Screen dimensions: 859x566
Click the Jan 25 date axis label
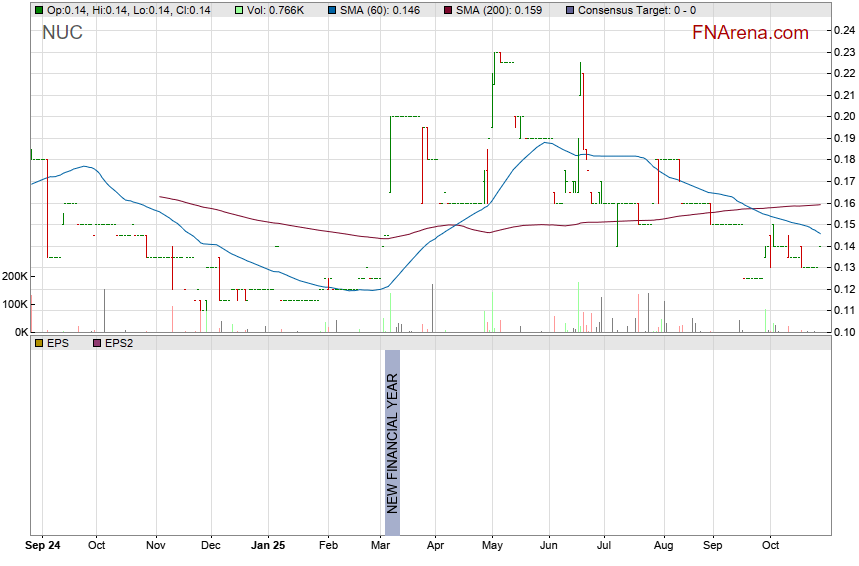point(268,546)
